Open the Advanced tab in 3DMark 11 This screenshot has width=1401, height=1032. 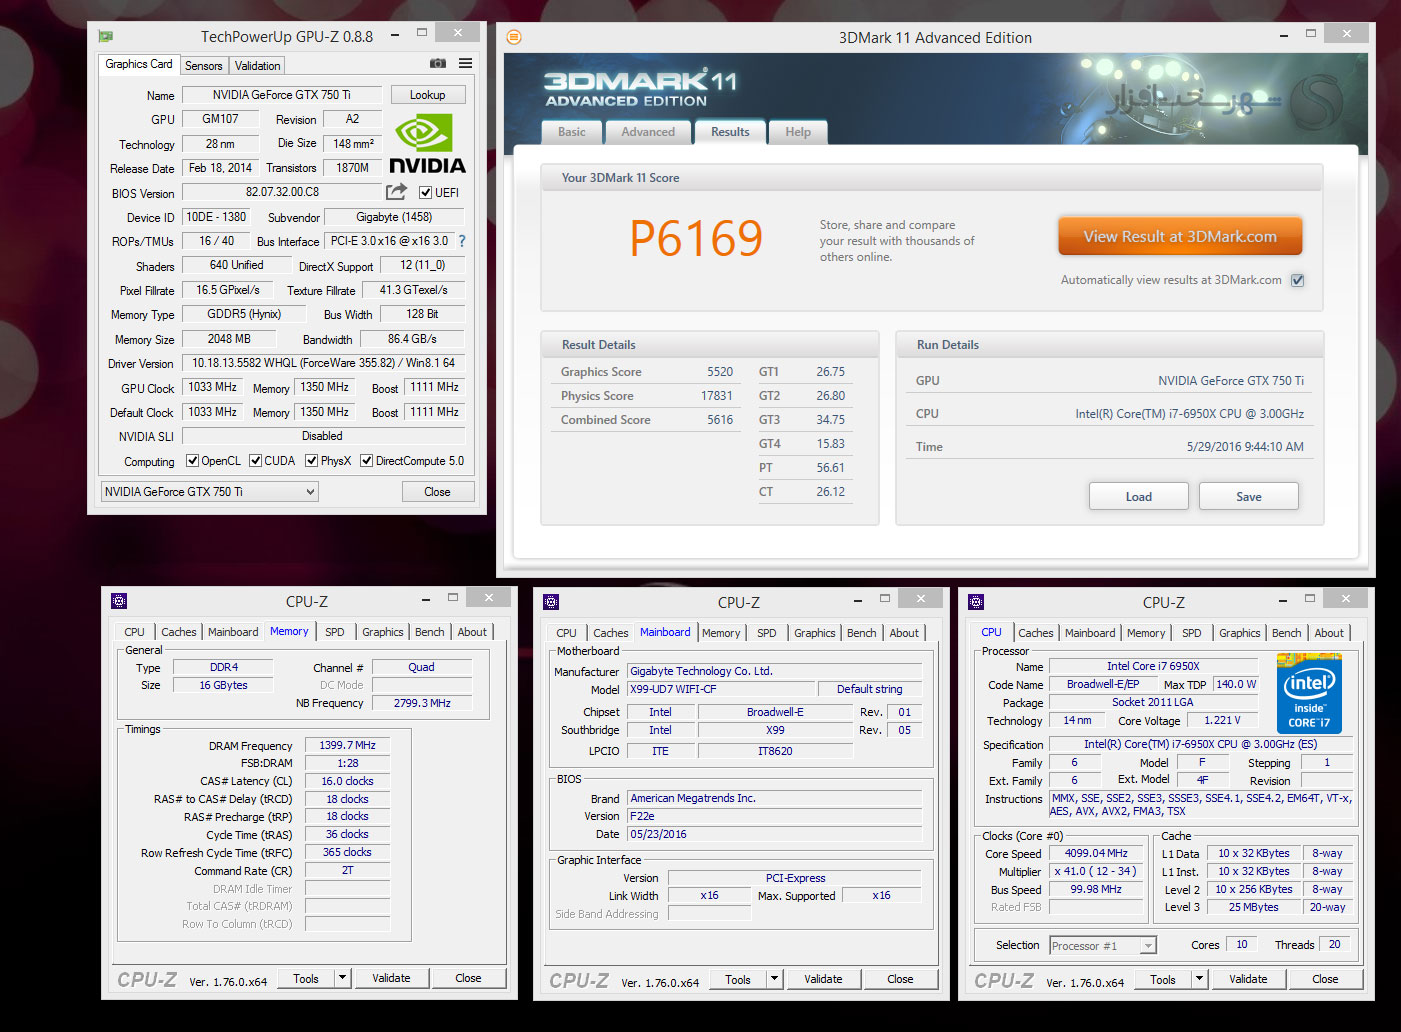point(648,132)
